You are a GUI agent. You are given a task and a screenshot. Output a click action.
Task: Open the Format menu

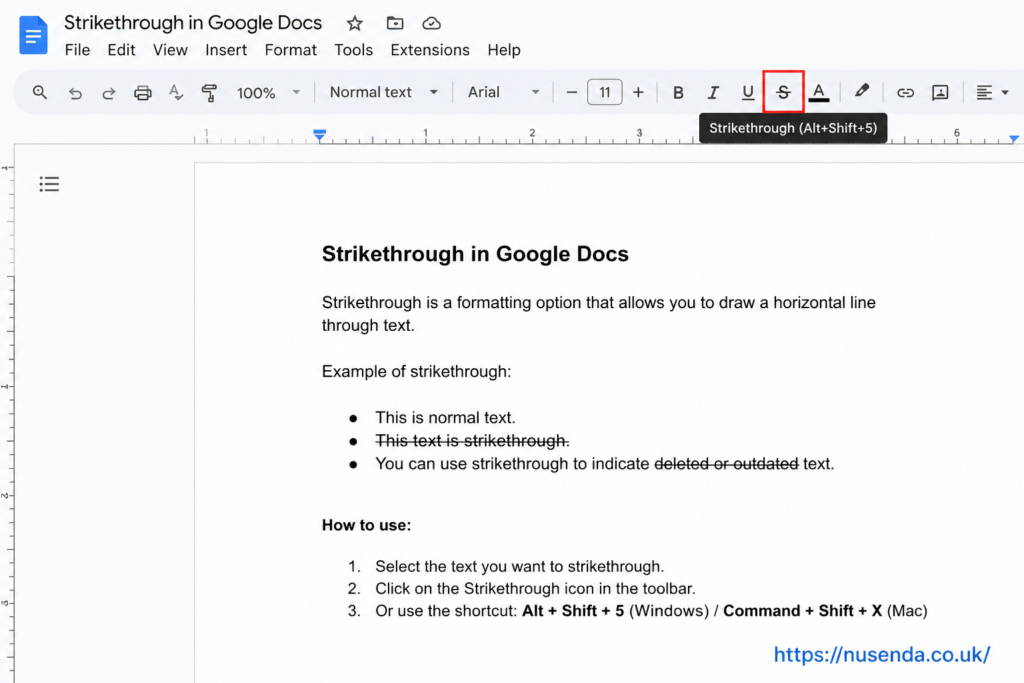(291, 50)
